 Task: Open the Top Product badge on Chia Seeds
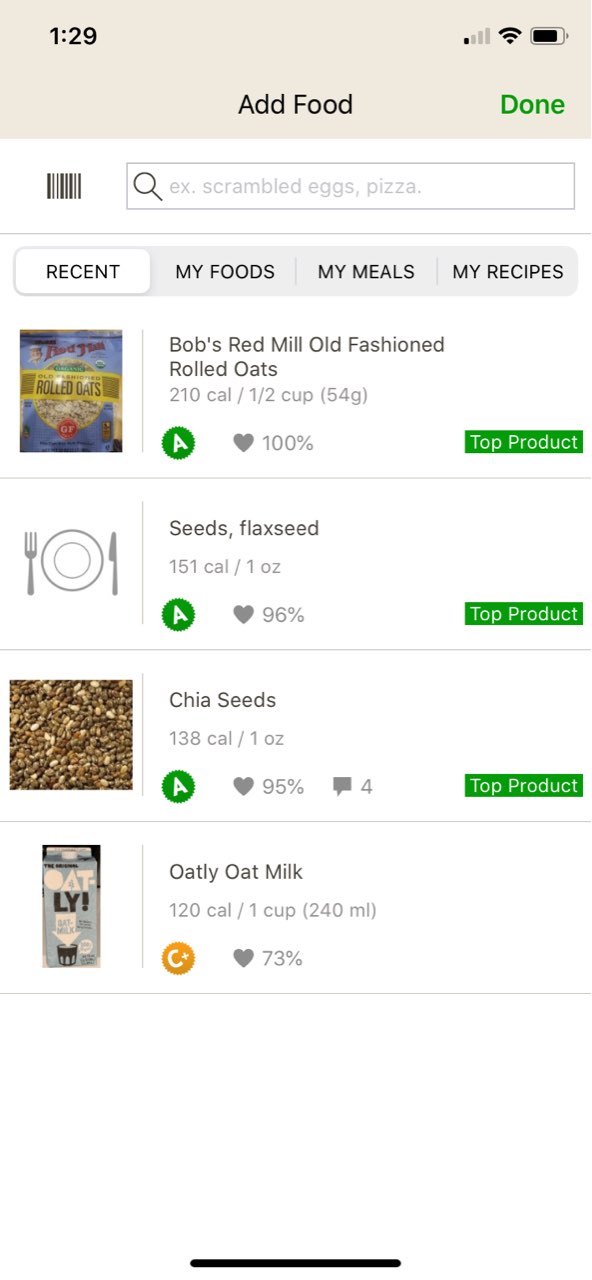tap(523, 785)
